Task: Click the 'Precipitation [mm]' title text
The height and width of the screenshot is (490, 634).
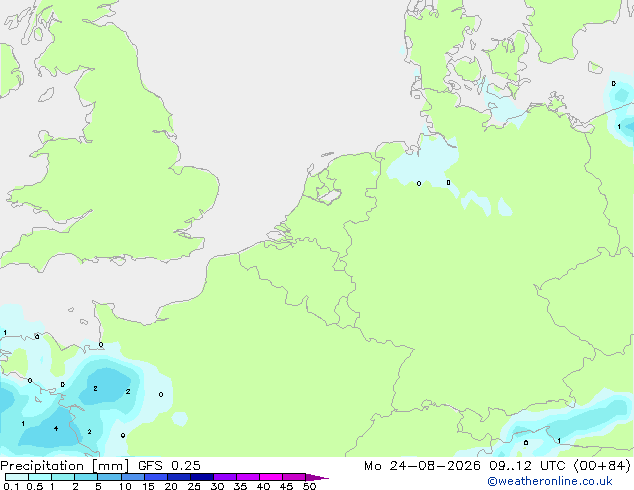Action: point(64,466)
